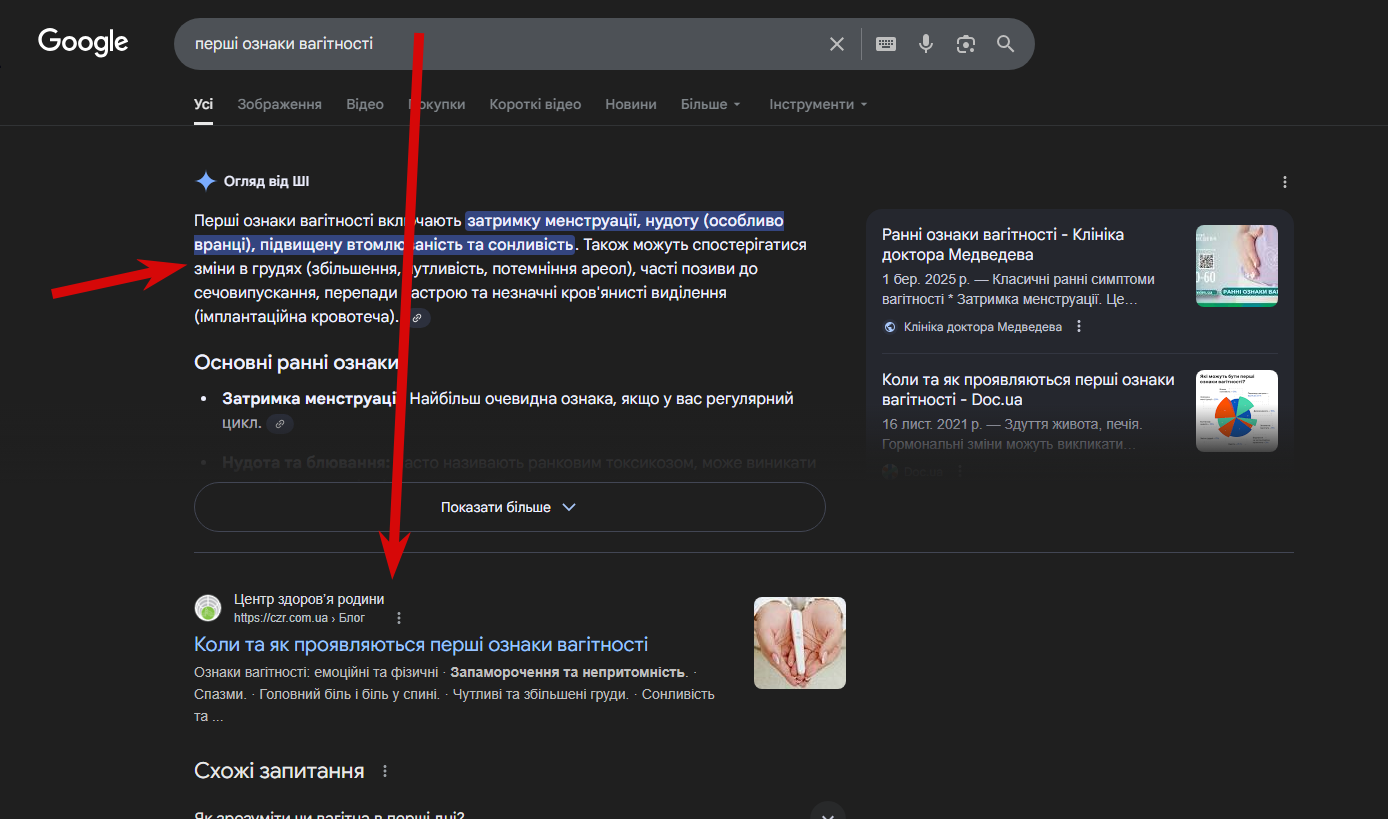This screenshot has width=1388, height=819.
Task: Click the AI sparkle icon near Огляд від ШІ
Action: [x=205, y=181]
